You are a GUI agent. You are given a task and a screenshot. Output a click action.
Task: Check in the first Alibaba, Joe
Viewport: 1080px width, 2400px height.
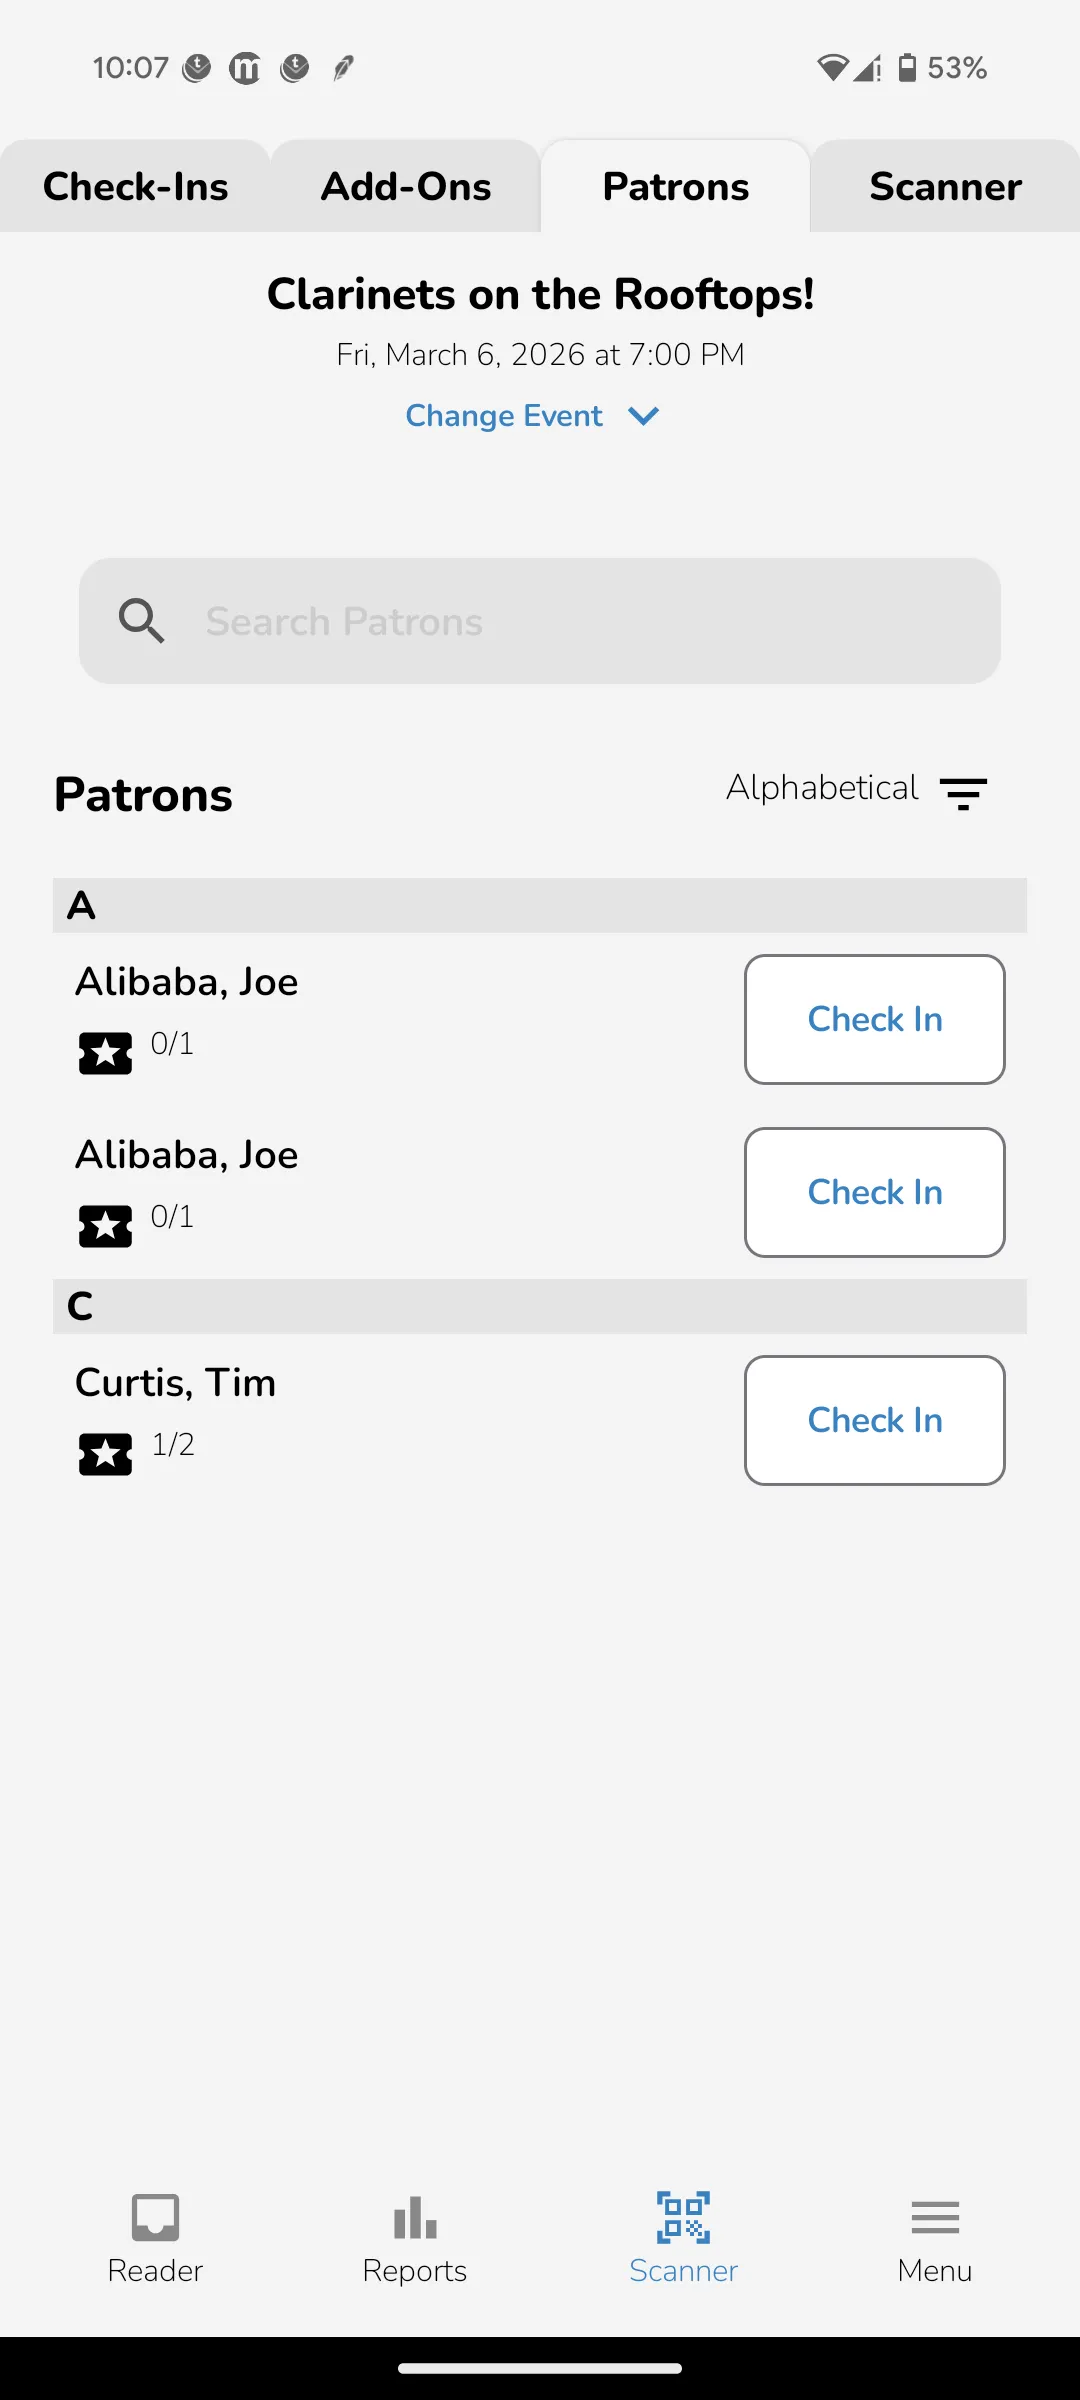[x=875, y=1019]
